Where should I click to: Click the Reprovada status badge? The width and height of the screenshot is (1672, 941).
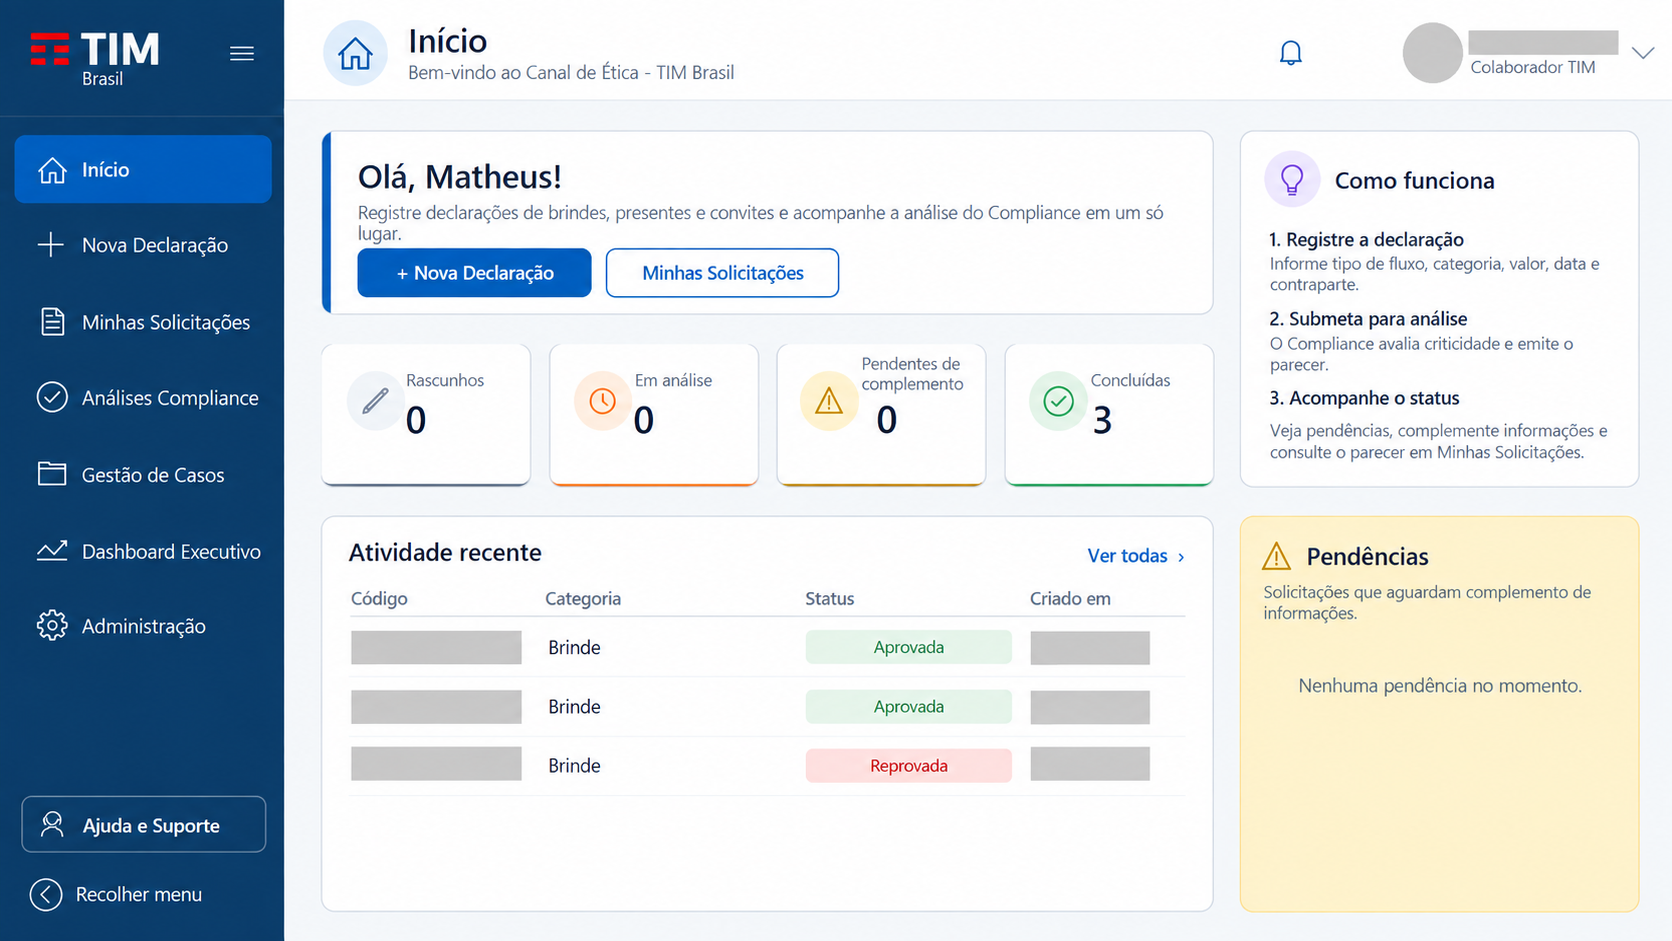(909, 766)
